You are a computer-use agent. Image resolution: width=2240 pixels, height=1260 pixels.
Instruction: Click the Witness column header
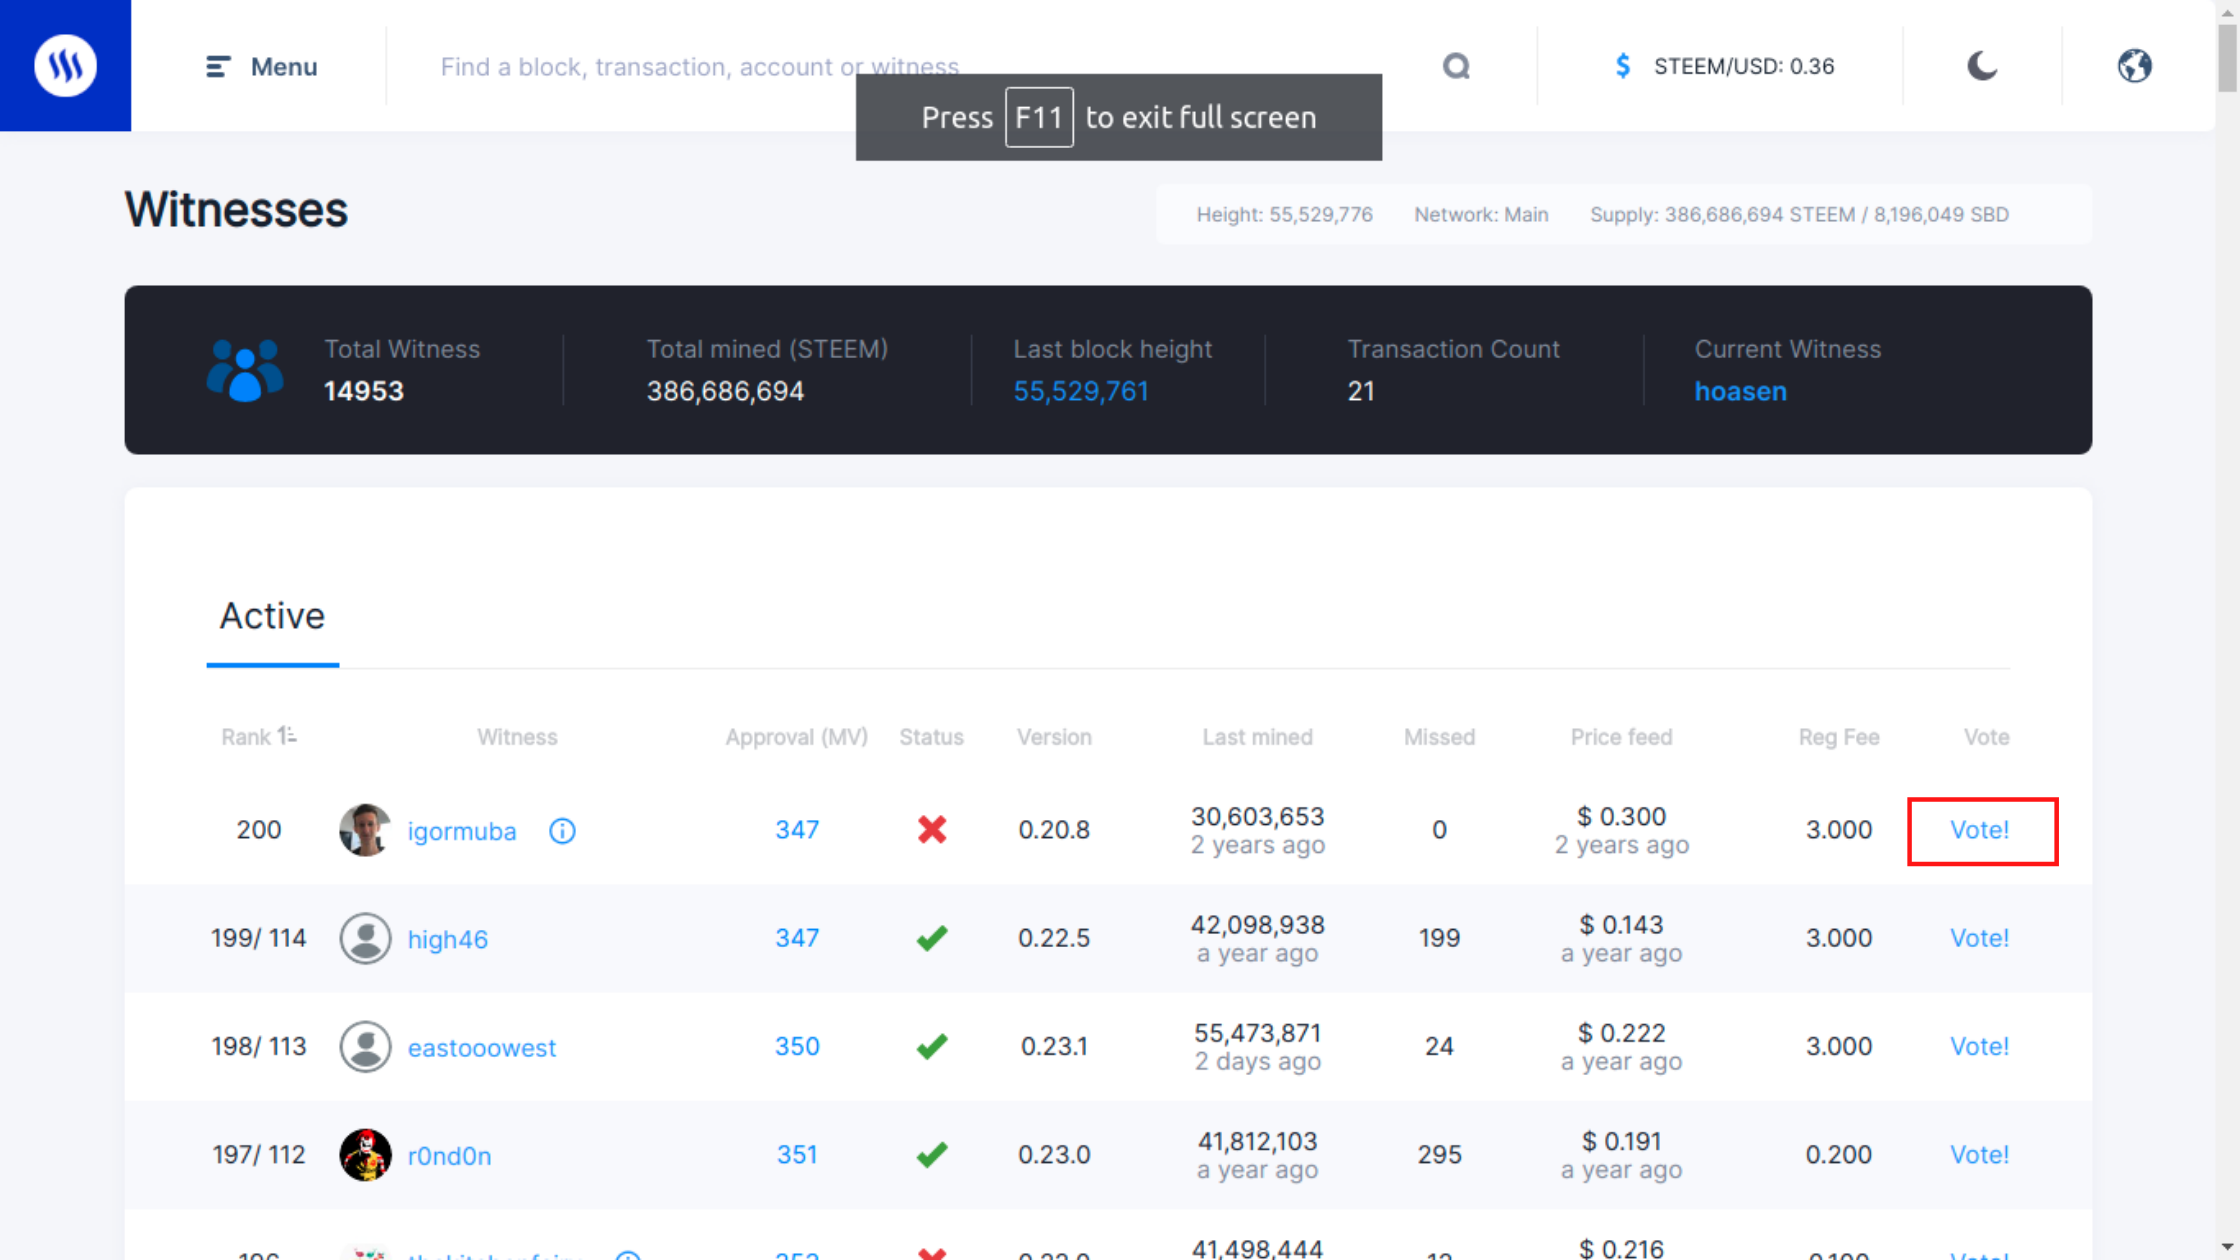coord(517,737)
